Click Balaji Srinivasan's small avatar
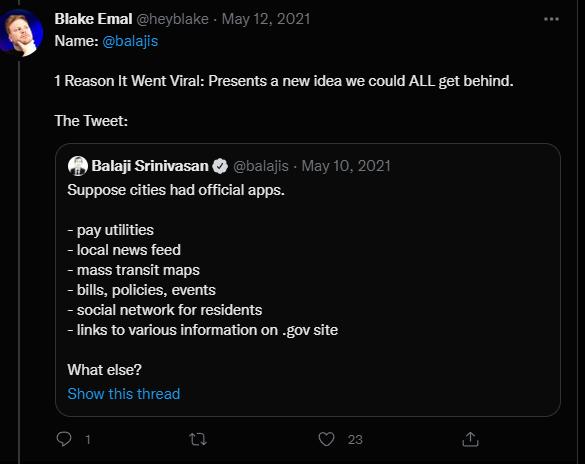The height and width of the screenshot is (464, 585). [78, 166]
